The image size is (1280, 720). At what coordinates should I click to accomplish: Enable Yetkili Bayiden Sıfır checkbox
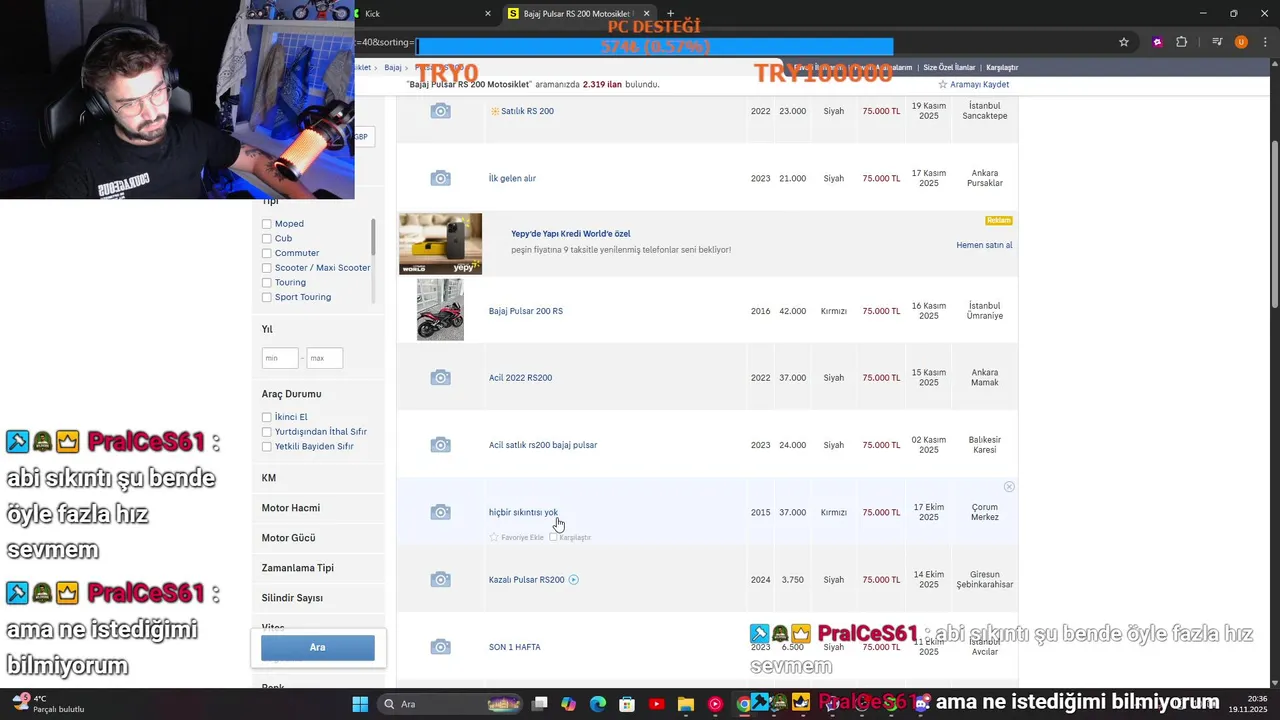[267, 447]
